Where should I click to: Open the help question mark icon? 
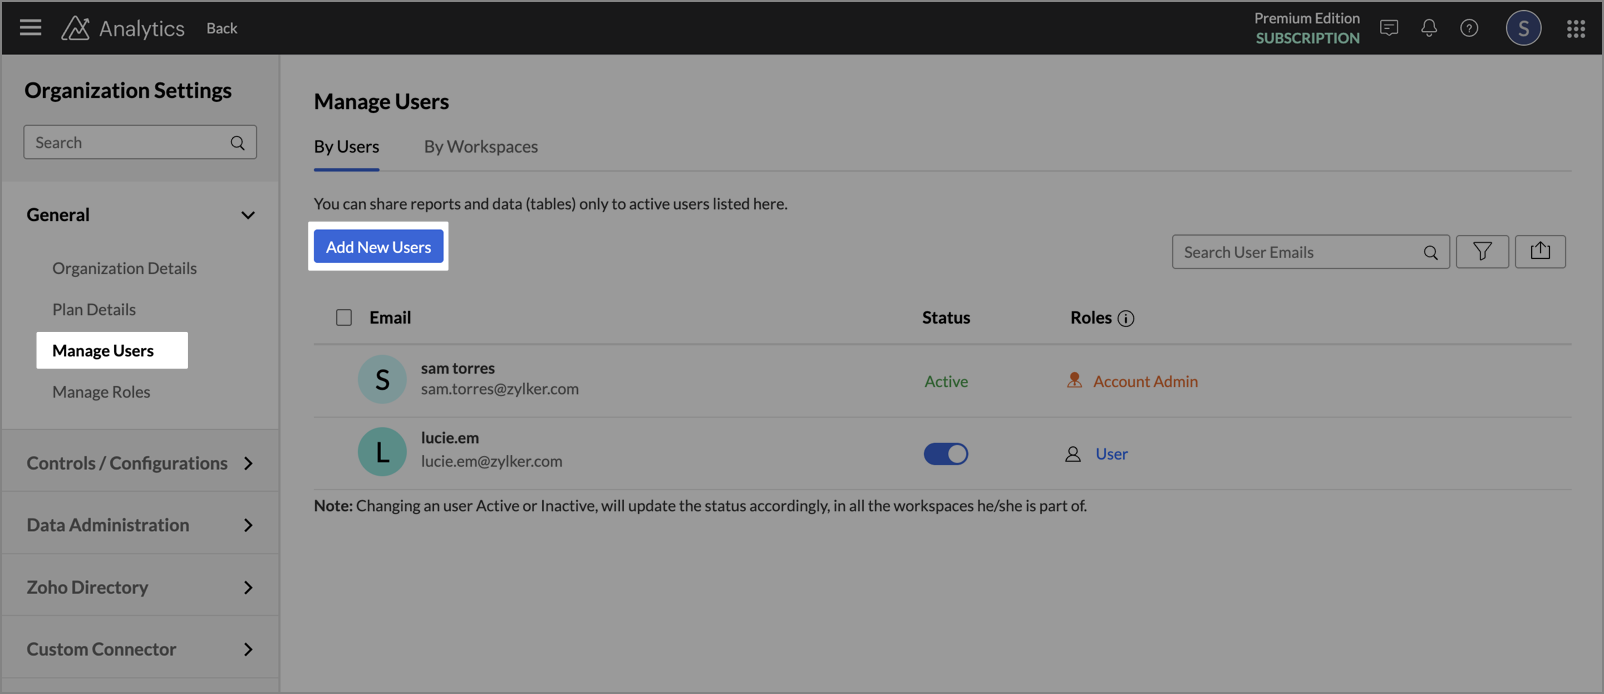1469,28
